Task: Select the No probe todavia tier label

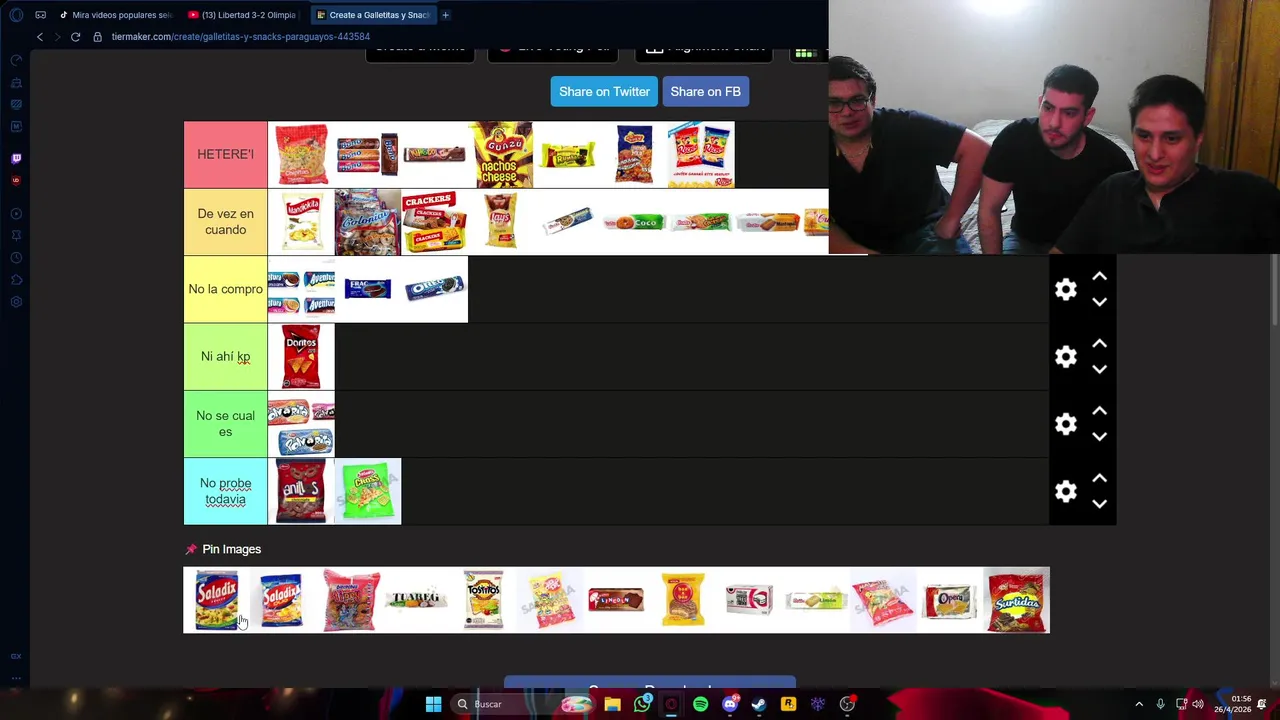Action: tap(225, 491)
